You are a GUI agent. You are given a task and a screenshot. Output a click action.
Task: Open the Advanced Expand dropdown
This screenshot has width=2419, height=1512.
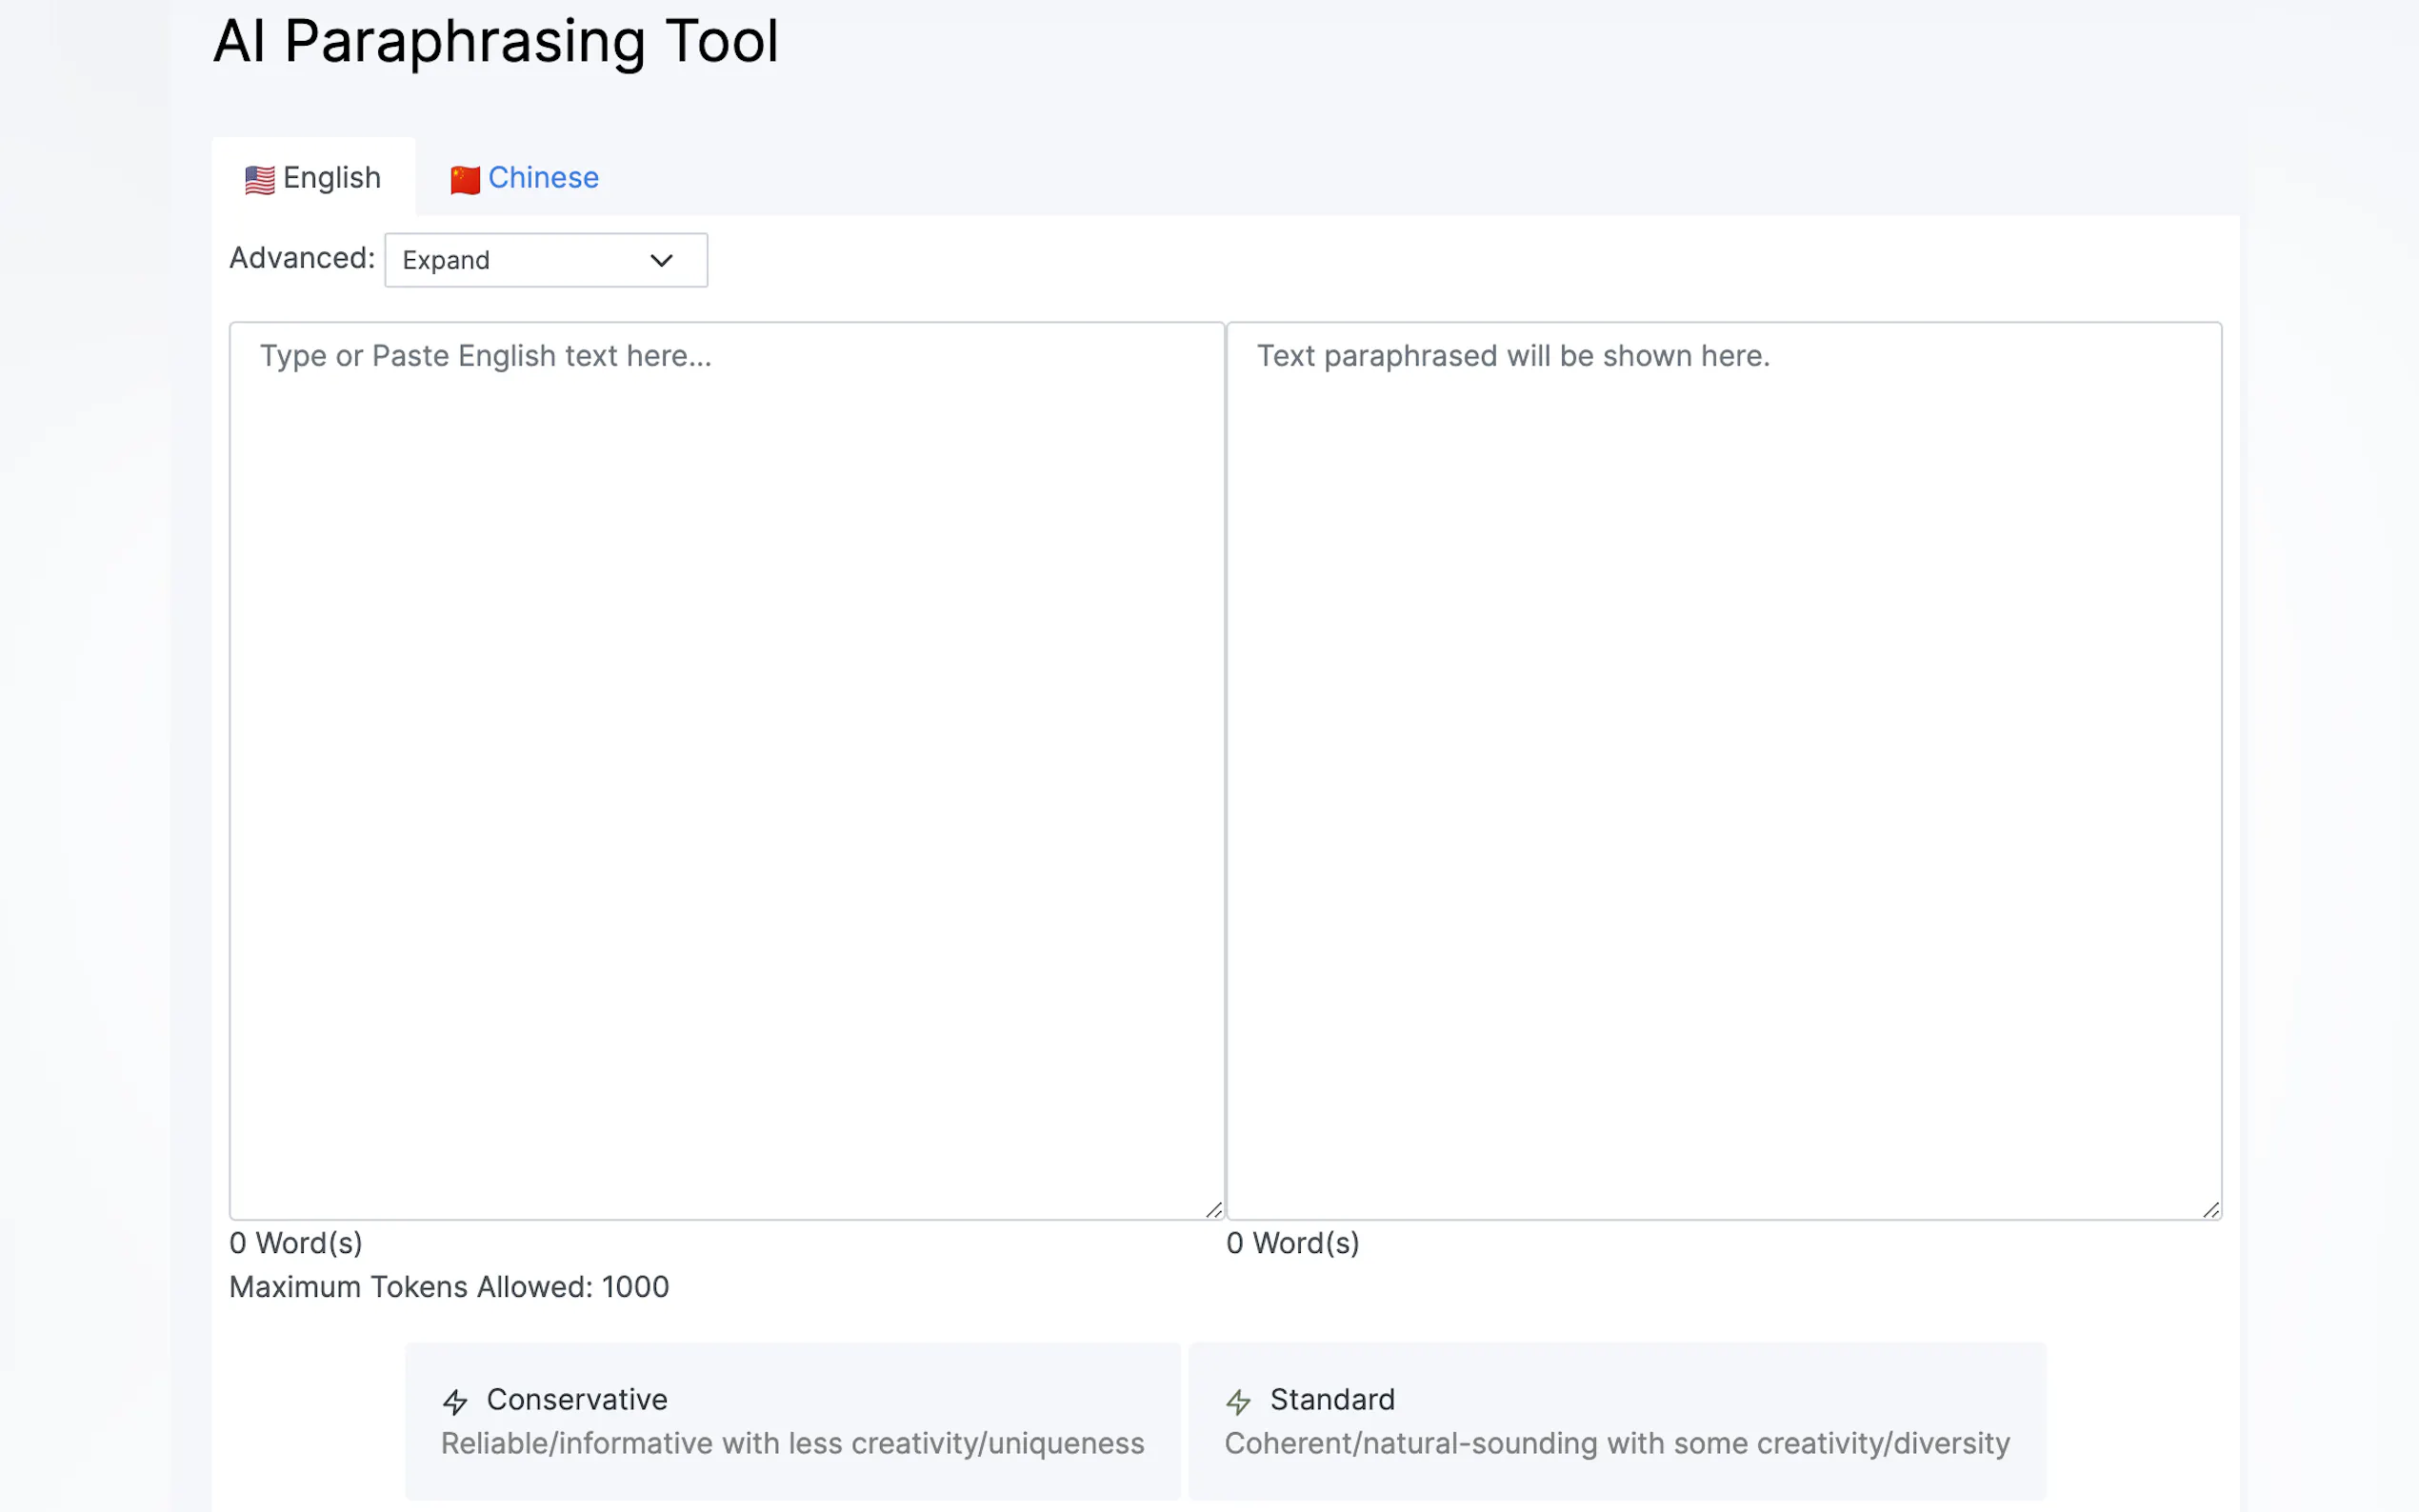545,260
